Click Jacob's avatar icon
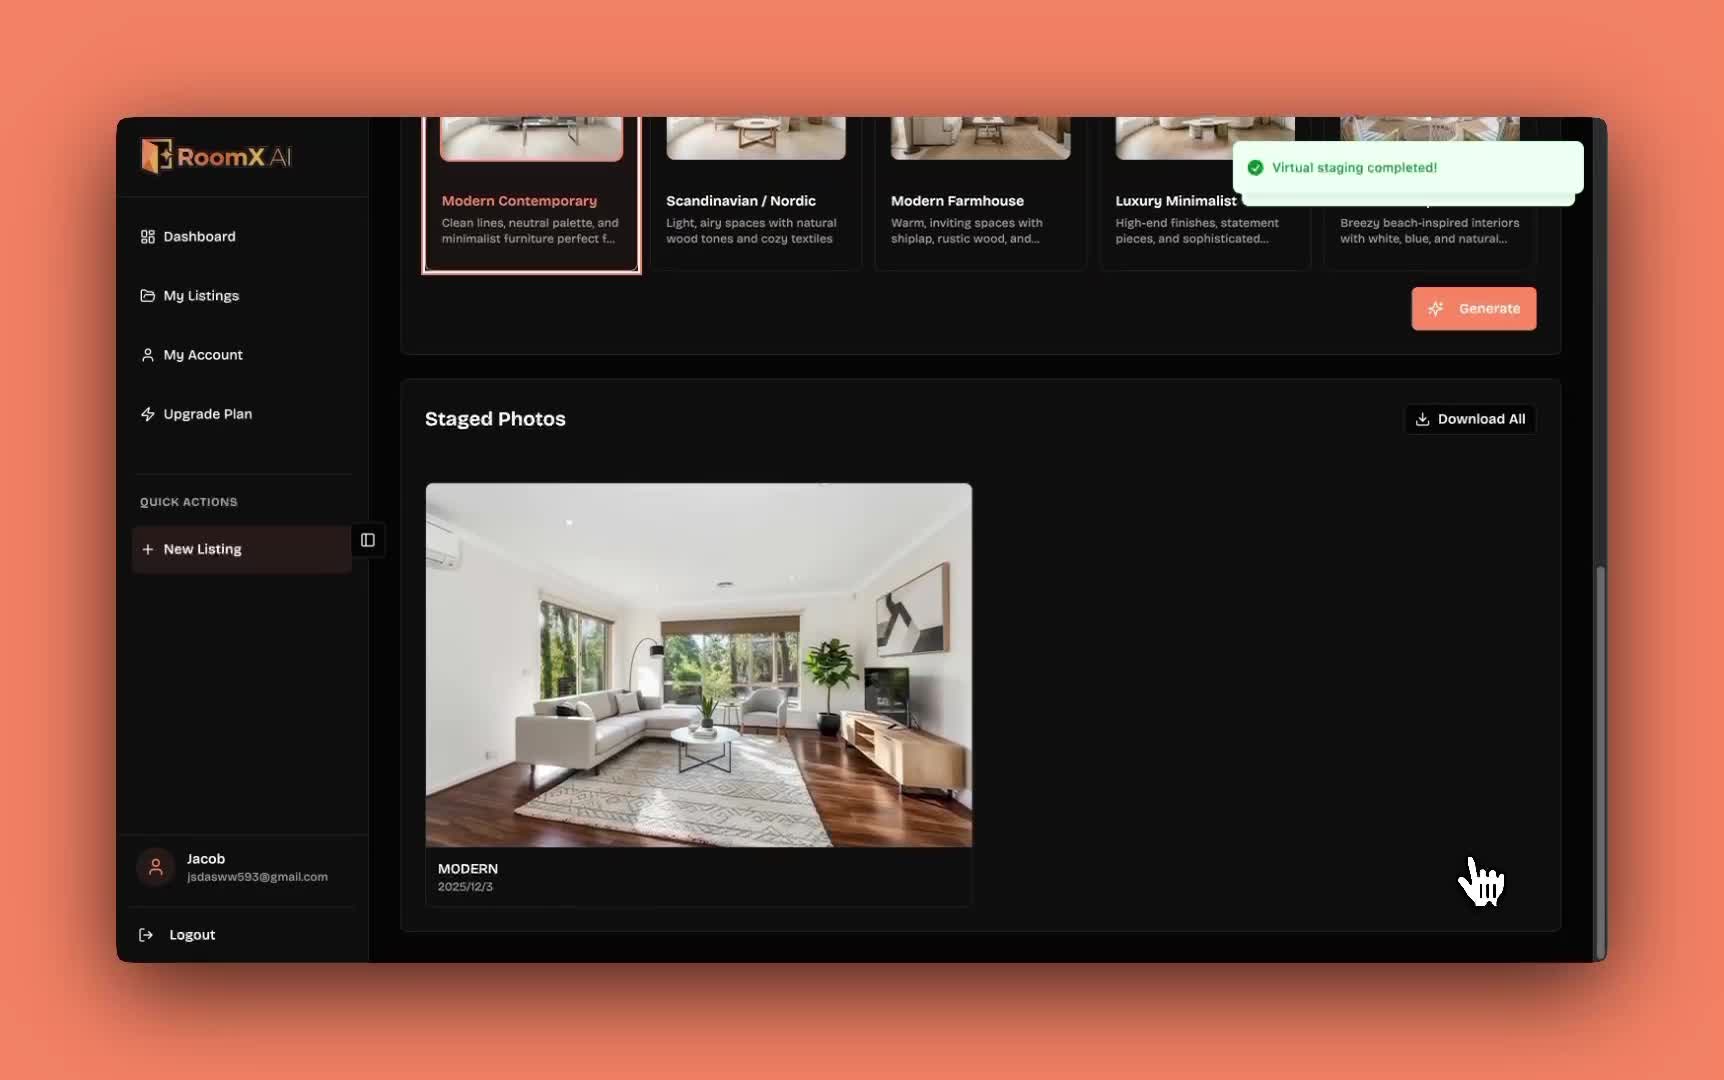 [x=155, y=867]
